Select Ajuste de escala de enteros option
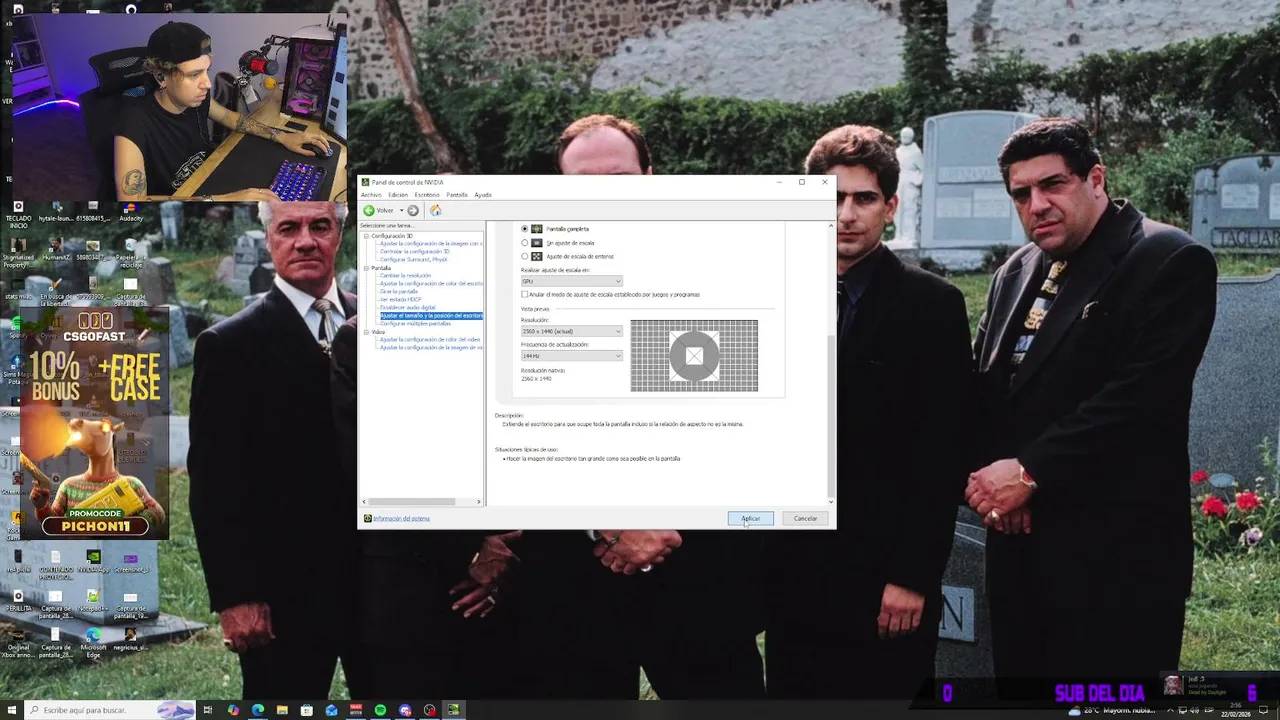The width and height of the screenshot is (1280, 720). [x=524, y=257]
